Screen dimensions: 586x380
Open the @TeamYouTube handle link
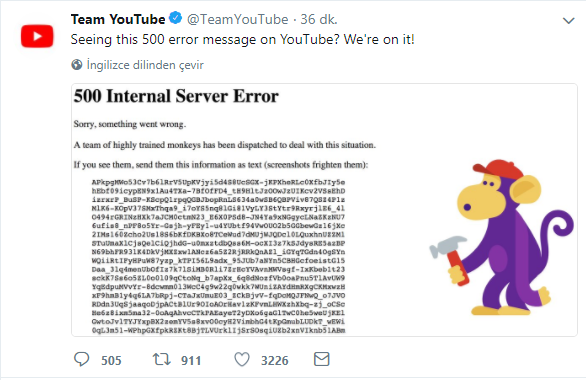click(x=237, y=19)
